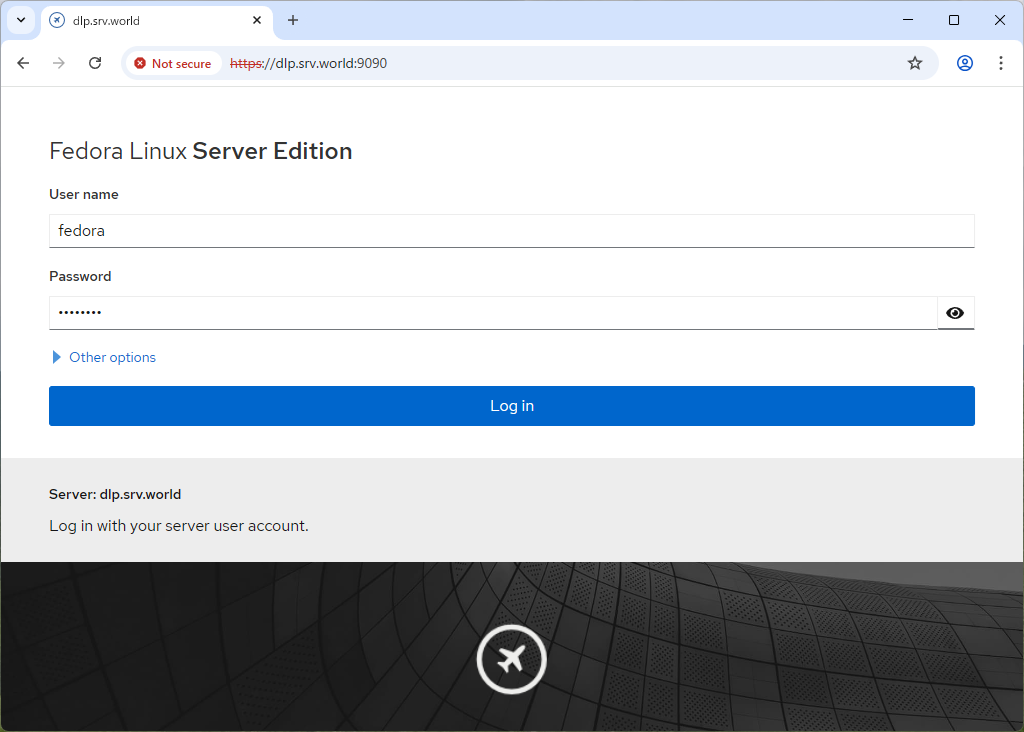Image resolution: width=1024 pixels, height=732 pixels.
Task: Minimize the browser window
Action: click(x=908, y=20)
